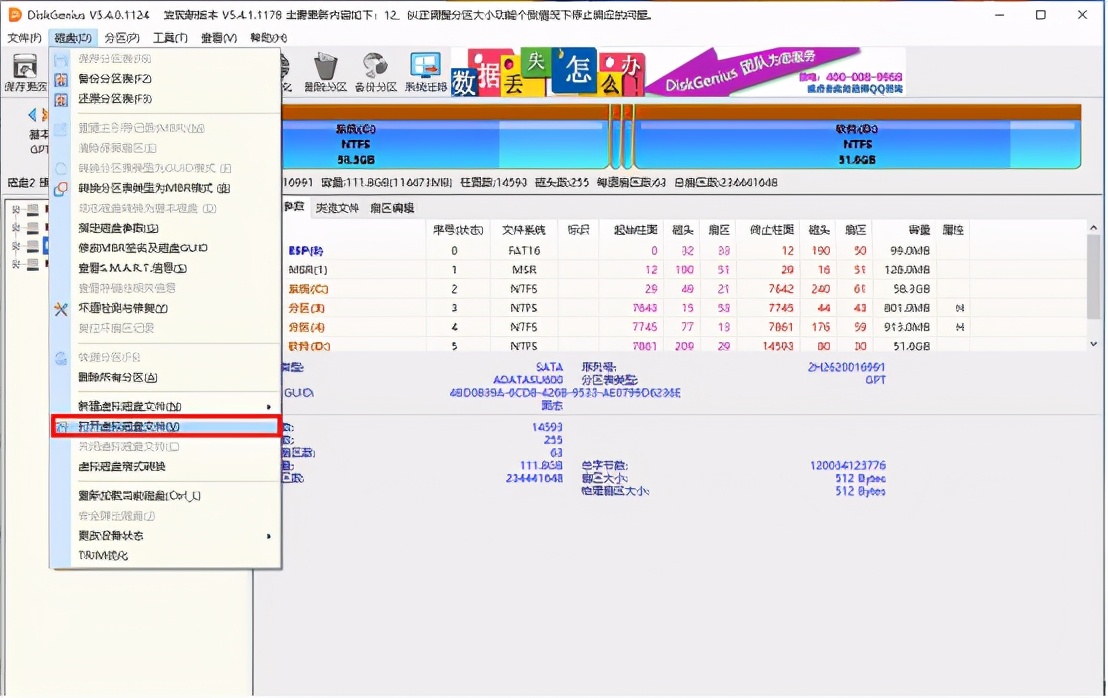
Task: Click the GPT partition table type value
Action: [875, 379]
